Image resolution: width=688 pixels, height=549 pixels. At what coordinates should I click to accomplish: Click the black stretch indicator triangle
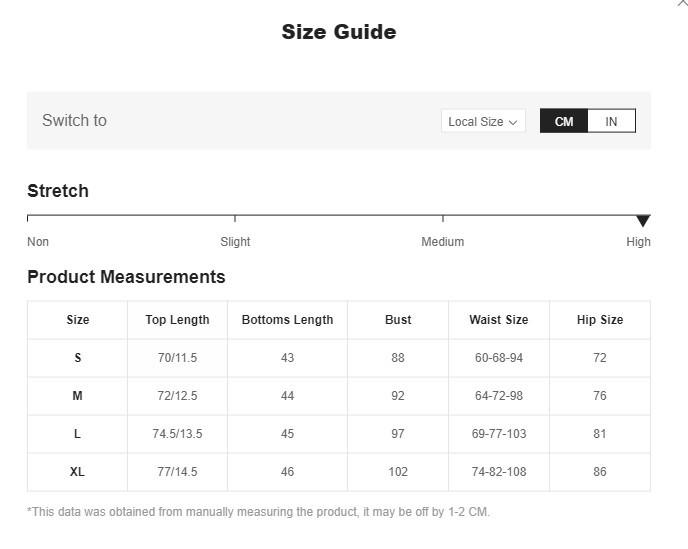[643, 220]
